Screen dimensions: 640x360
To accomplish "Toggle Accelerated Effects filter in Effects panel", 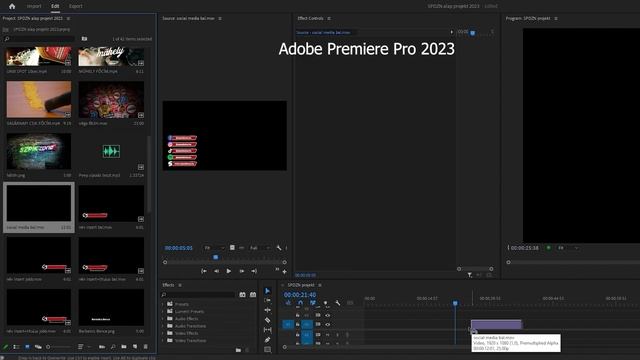I will tap(242, 294).
